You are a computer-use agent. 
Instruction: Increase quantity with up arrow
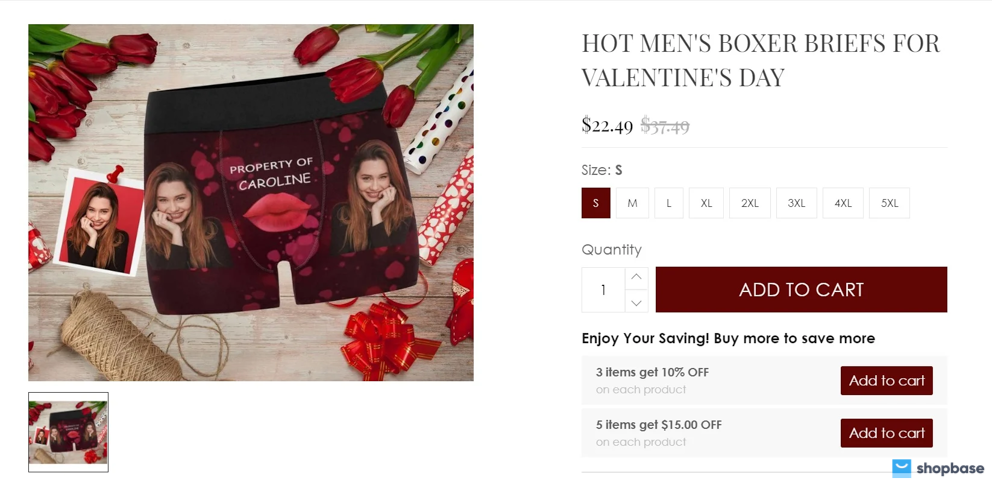[x=636, y=277]
